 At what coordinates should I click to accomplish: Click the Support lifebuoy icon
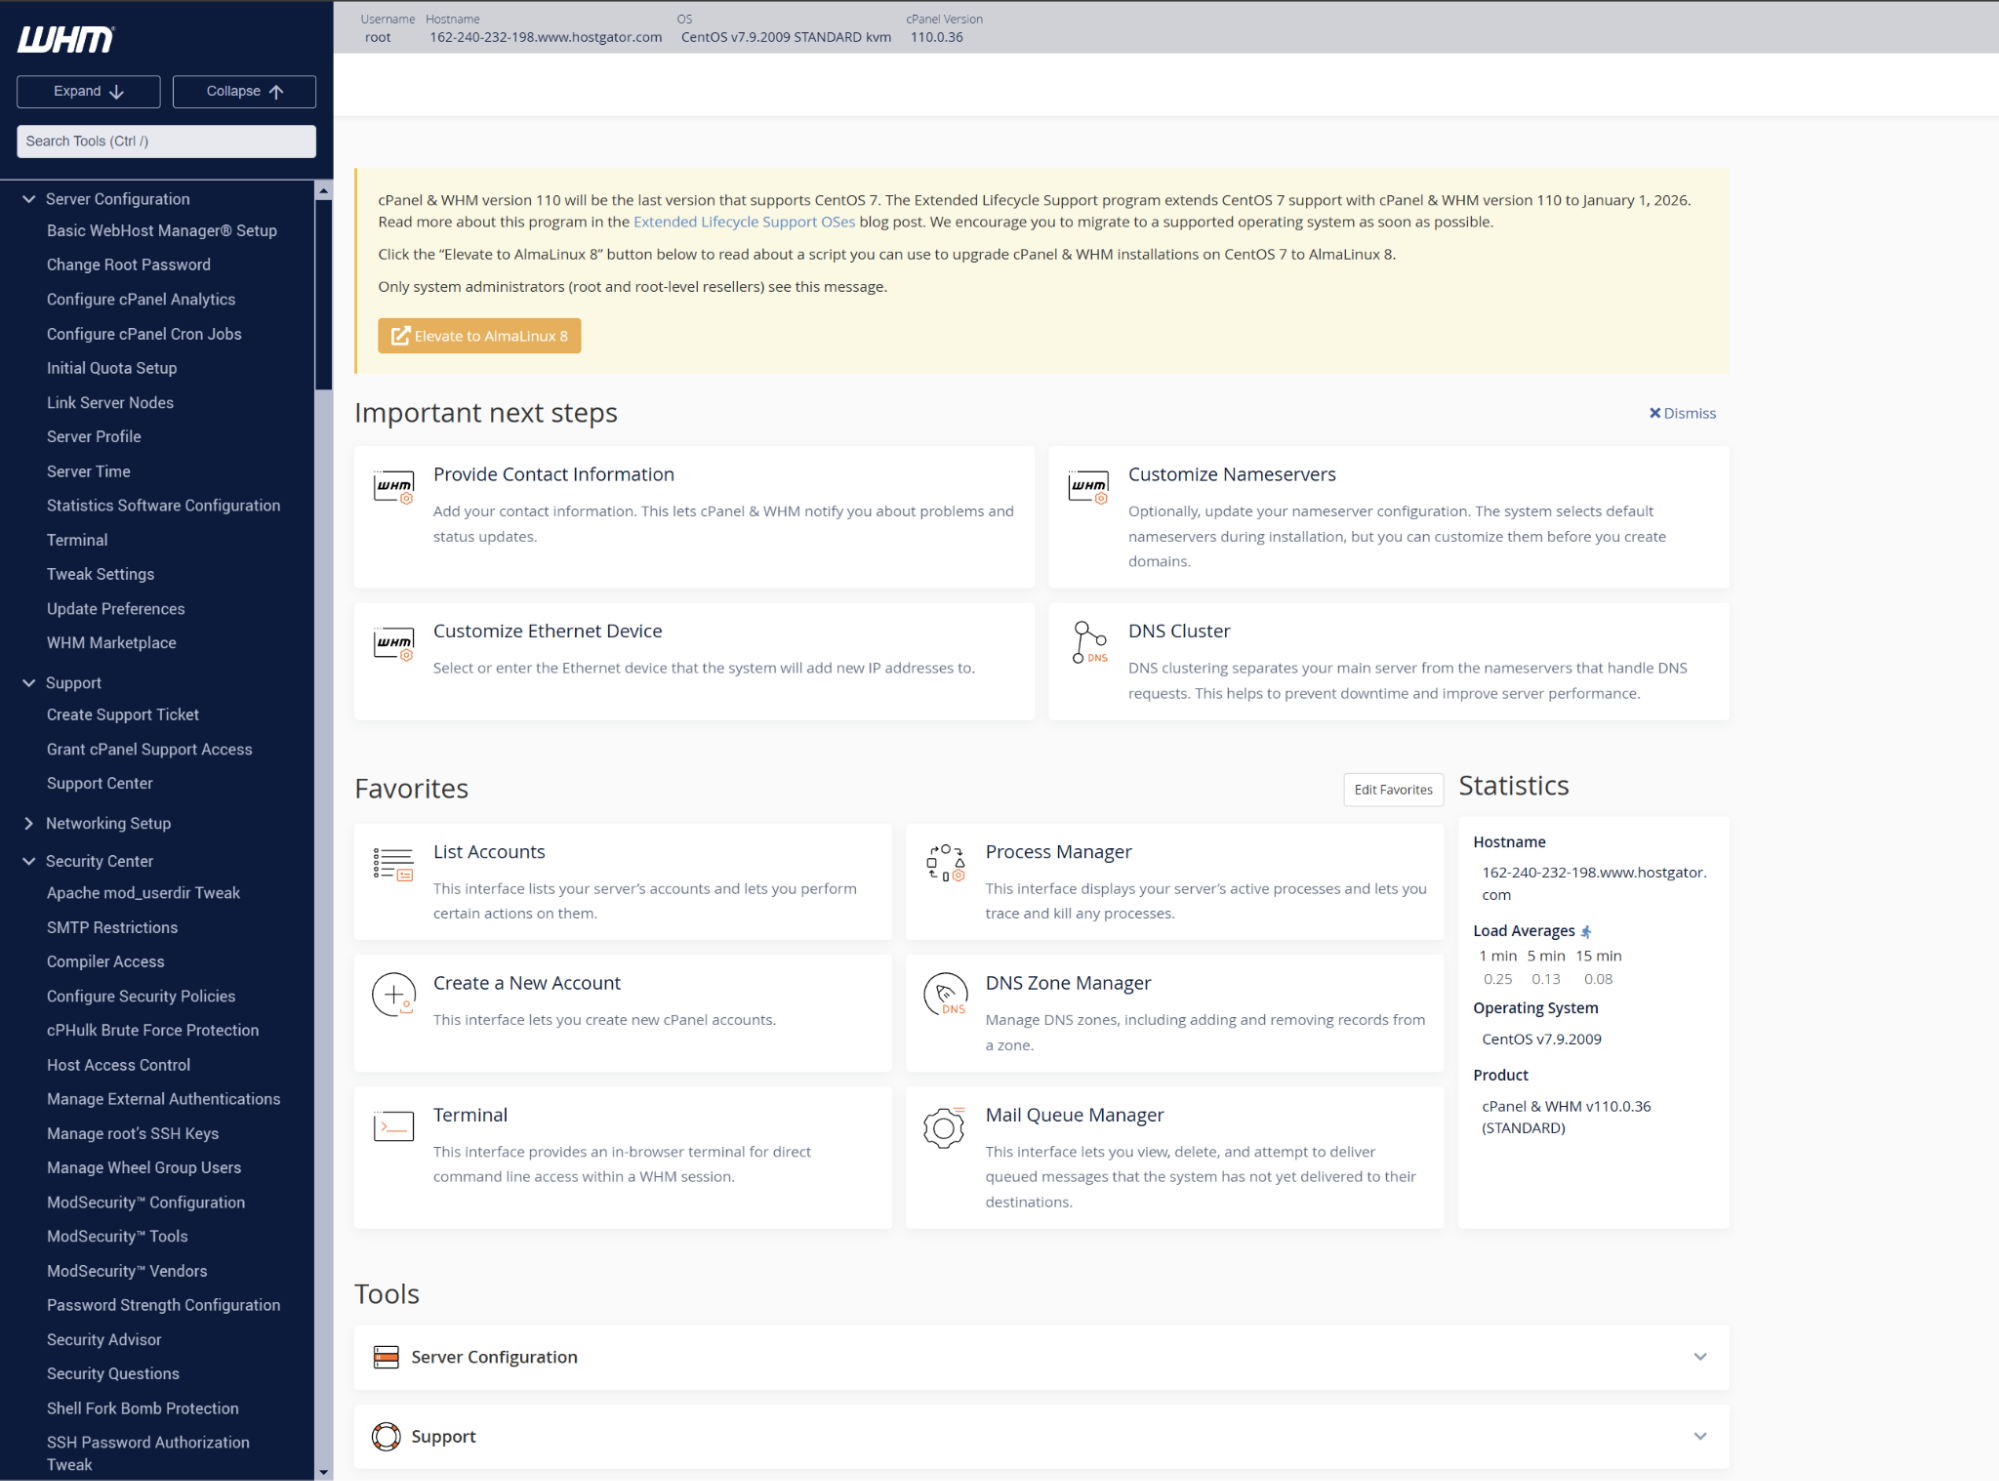coord(386,1436)
